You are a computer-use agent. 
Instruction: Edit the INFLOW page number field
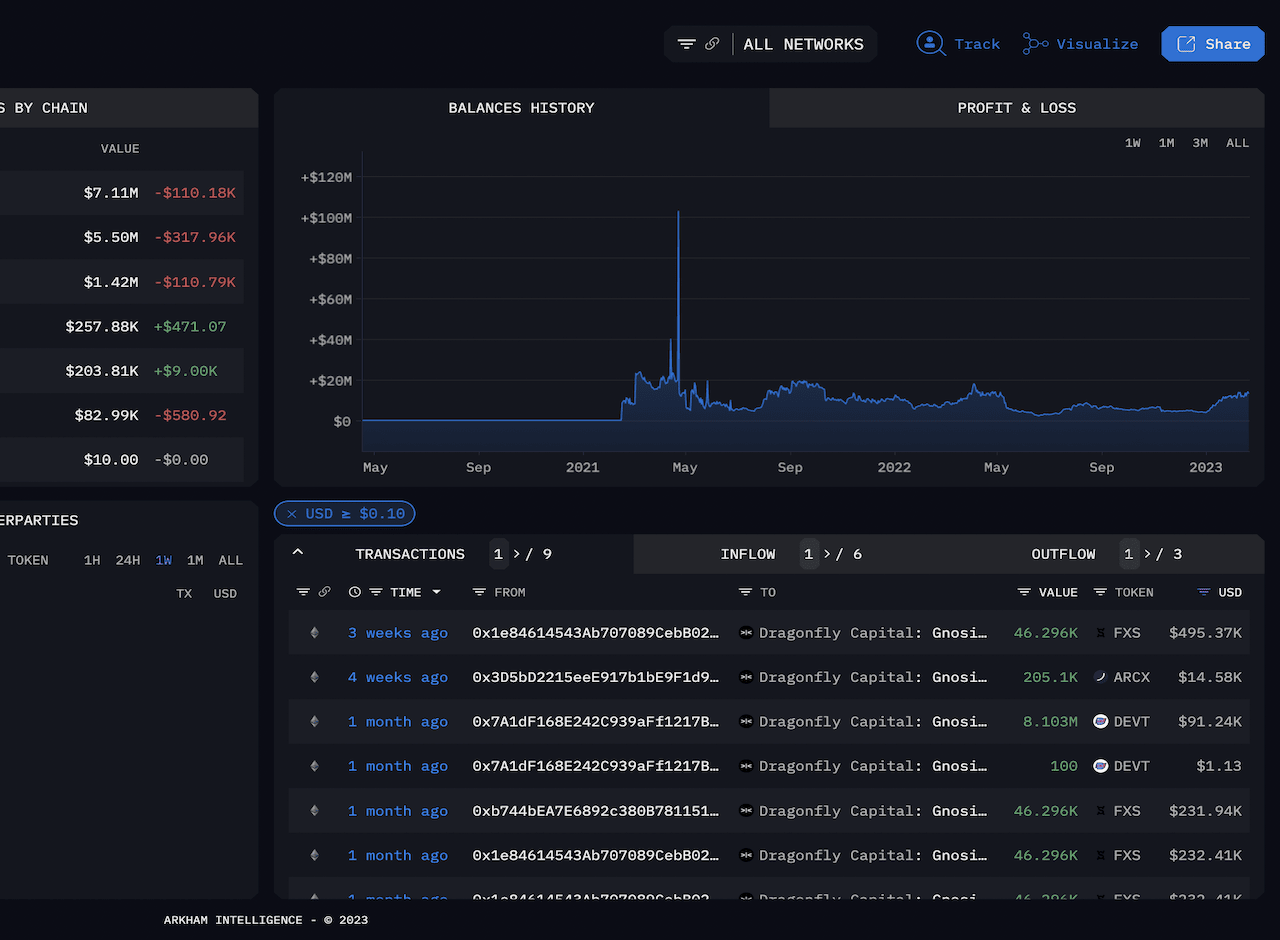pyautogui.click(x=810, y=554)
